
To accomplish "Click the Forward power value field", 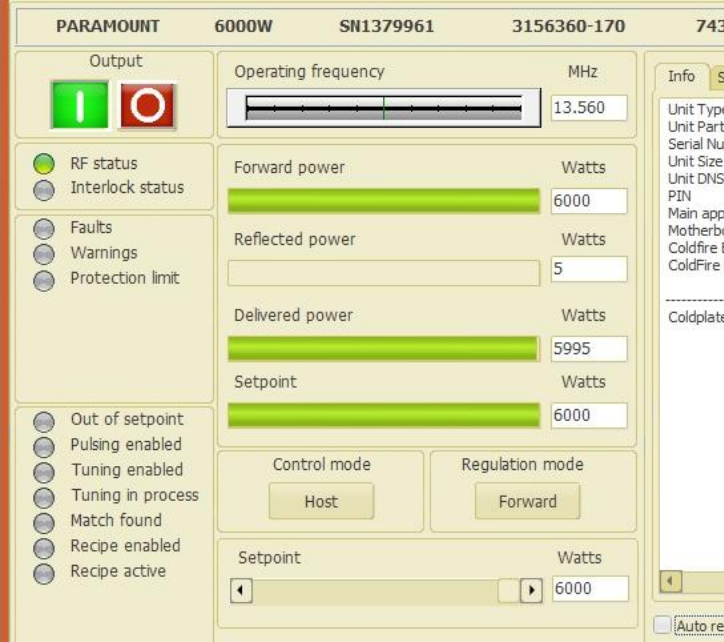I will click(589, 201).
